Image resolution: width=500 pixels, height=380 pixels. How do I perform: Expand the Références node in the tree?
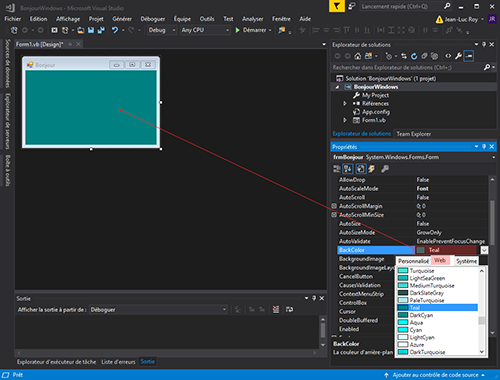(x=345, y=104)
